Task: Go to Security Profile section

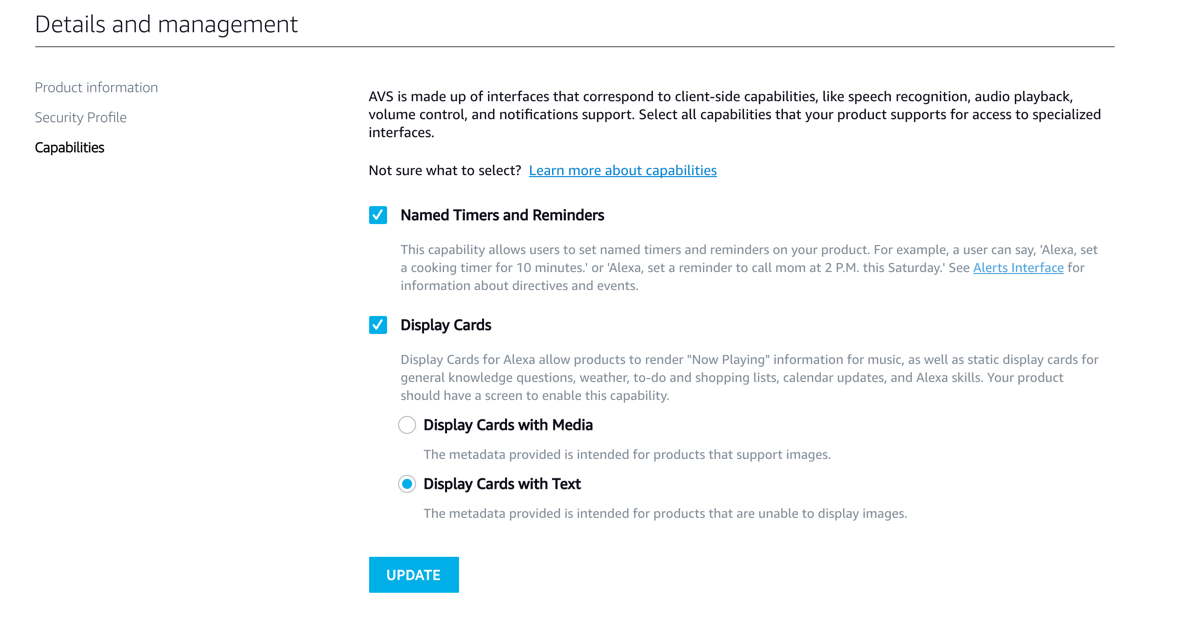Action: pos(80,117)
